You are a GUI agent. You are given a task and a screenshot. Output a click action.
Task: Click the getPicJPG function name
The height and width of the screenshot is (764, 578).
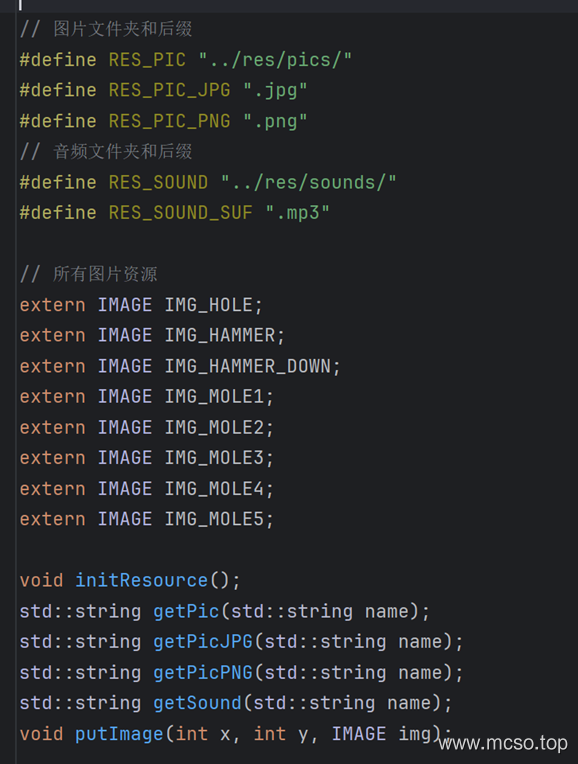click(203, 642)
